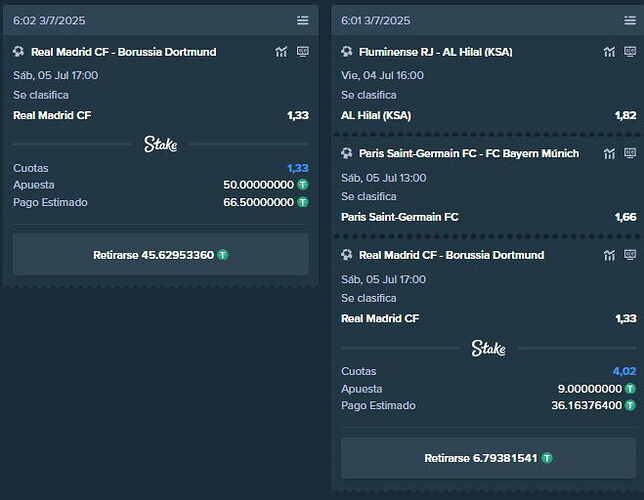Click the 36.16376400 Pago Estimado amount
The image size is (644, 500).
coord(586,406)
